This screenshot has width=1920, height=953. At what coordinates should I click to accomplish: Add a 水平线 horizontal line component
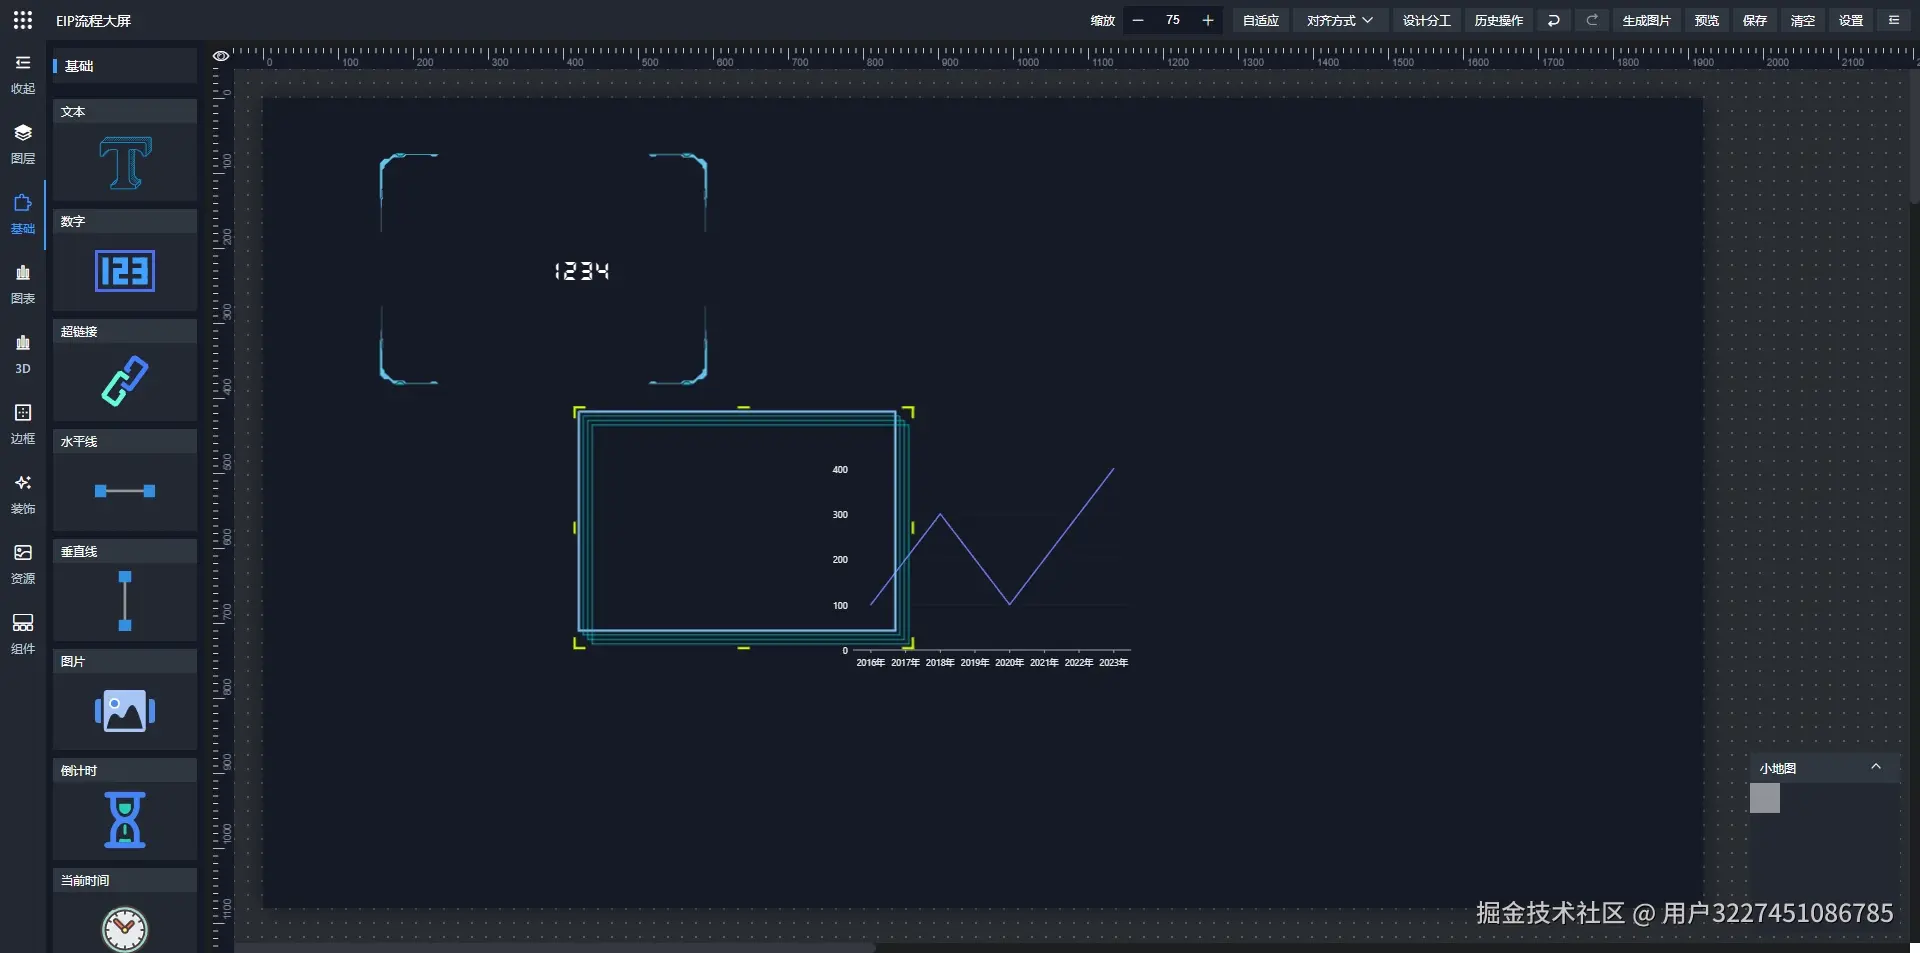125,480
